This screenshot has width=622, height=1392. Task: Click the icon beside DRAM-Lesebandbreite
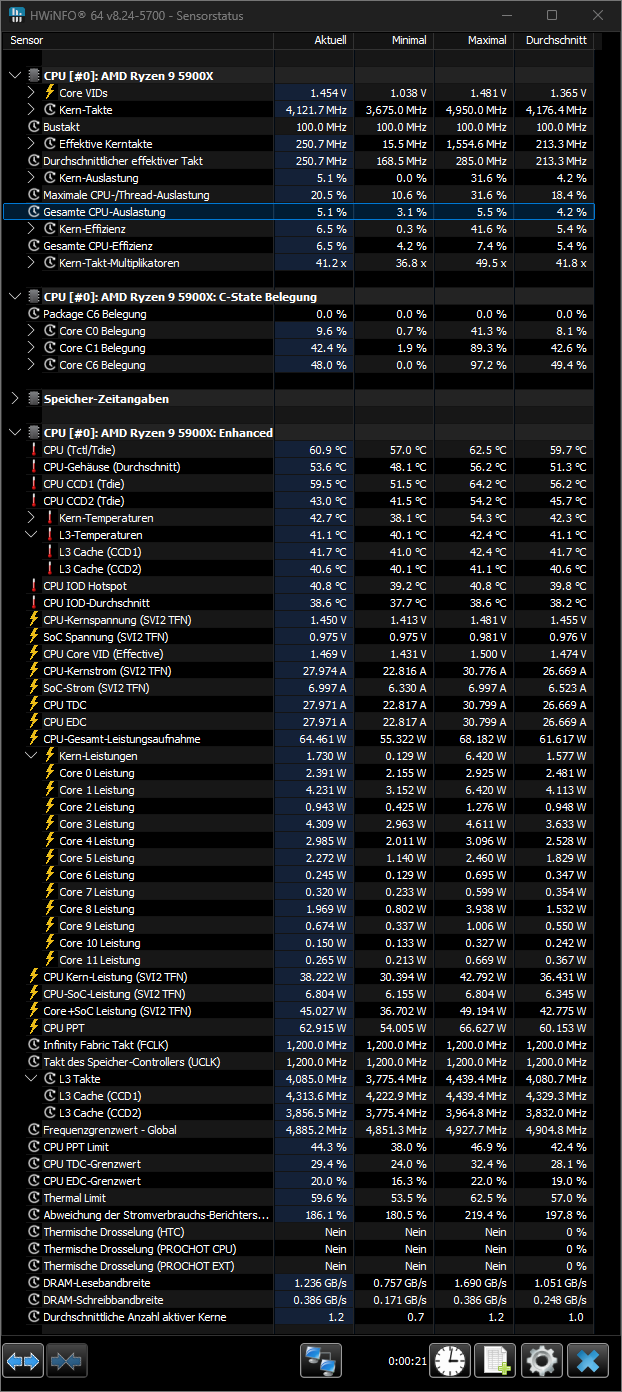(34, 1283)
